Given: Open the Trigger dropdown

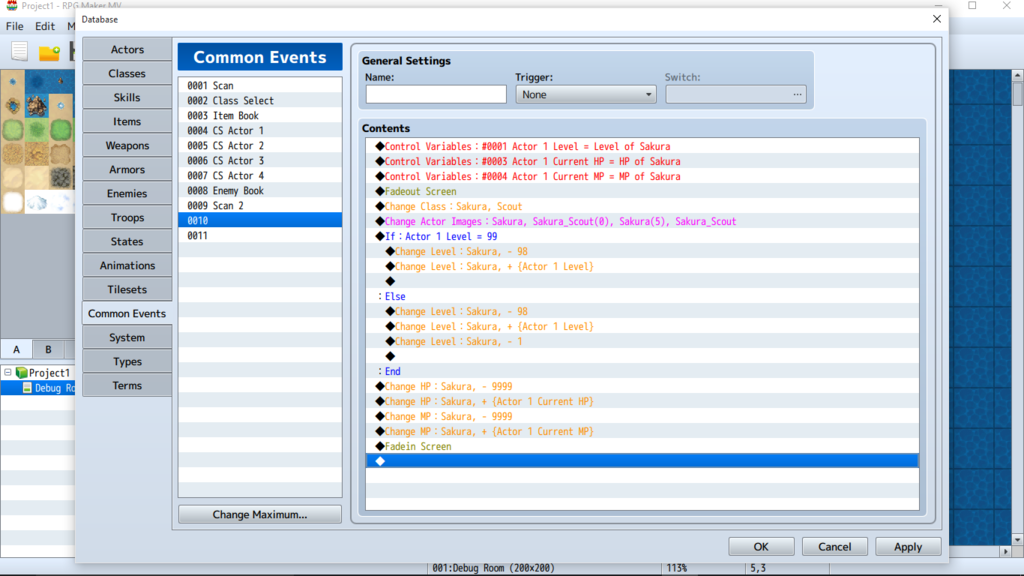Looking at the screenshot, I should [x=586, y=95].
